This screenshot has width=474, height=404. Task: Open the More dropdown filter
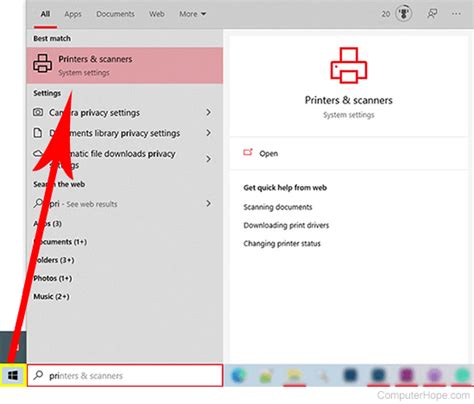click(x=193, y=14)
